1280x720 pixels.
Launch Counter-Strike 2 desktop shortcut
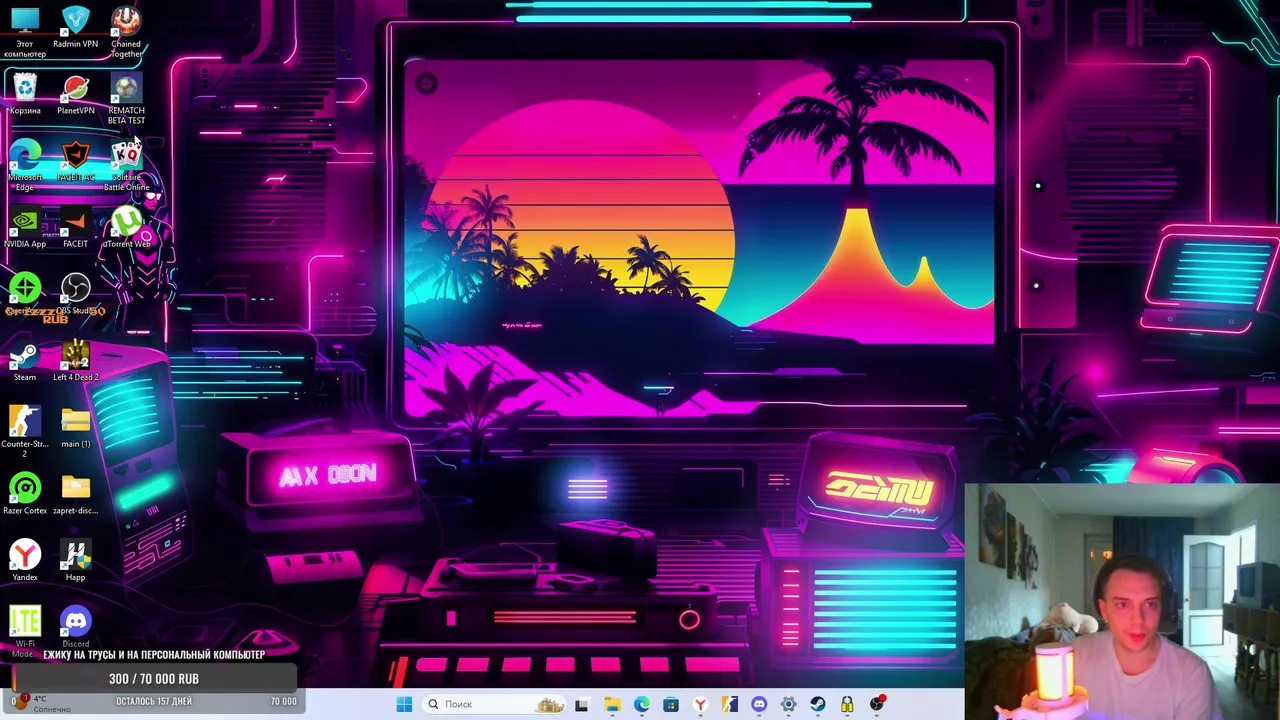(25, 431)
